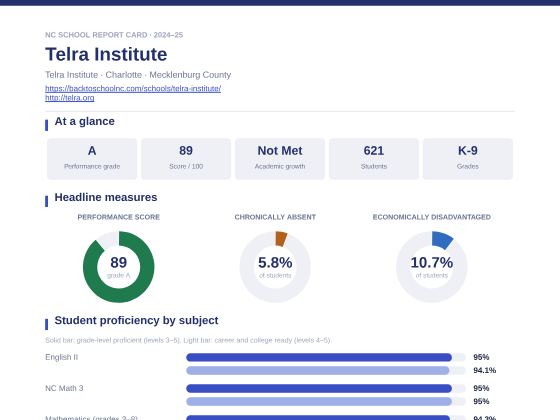This screenshot has height=420, width=560.
Task: Select the 621 Students card
Action: tap(374, 159)
